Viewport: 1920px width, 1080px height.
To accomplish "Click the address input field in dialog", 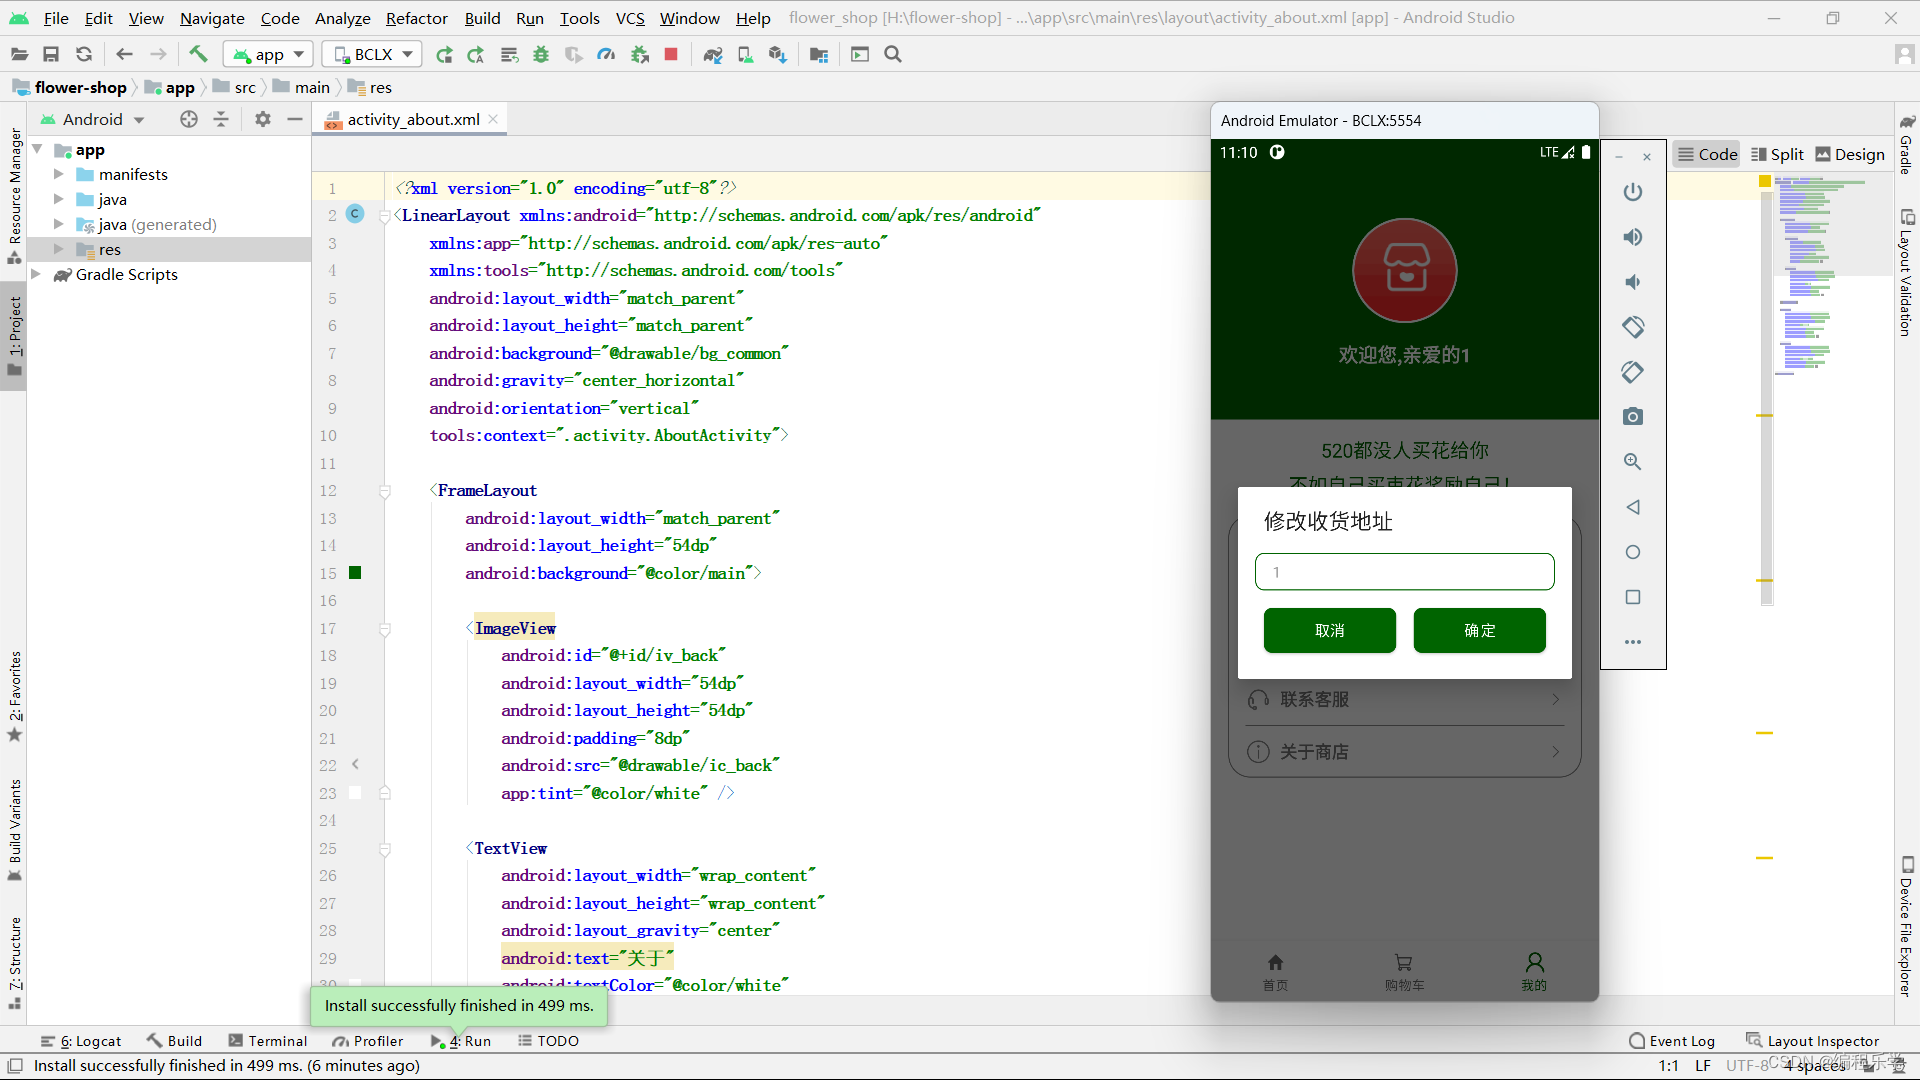I will [x=1404, y=572].
